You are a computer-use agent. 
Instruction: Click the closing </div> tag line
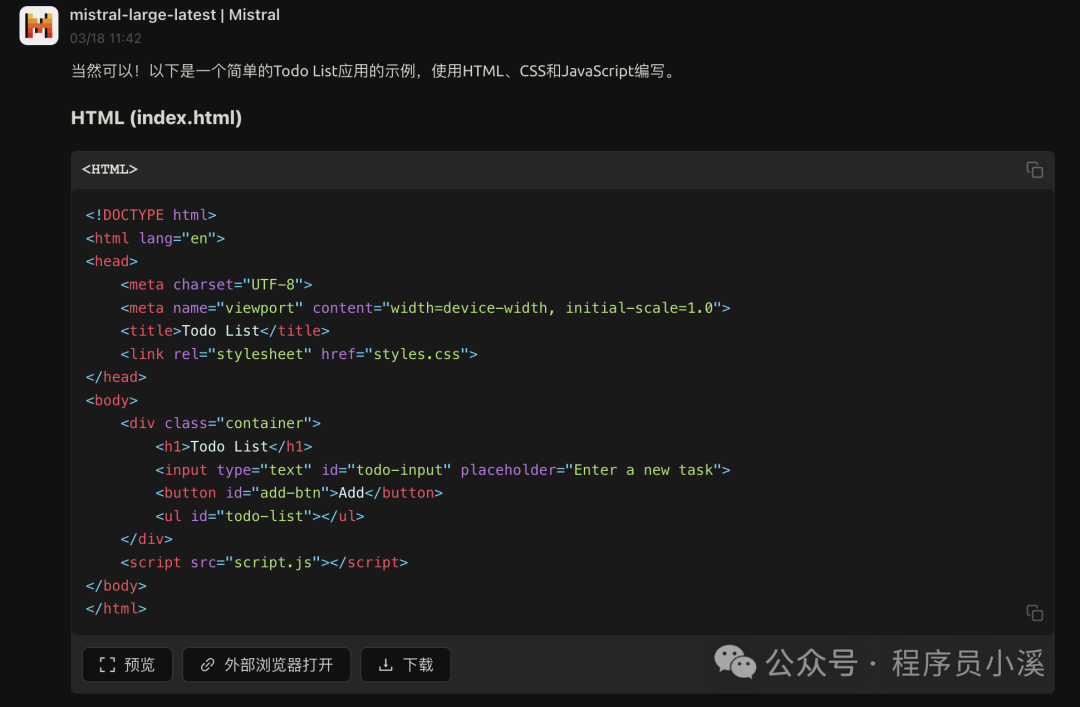point(146,539)
